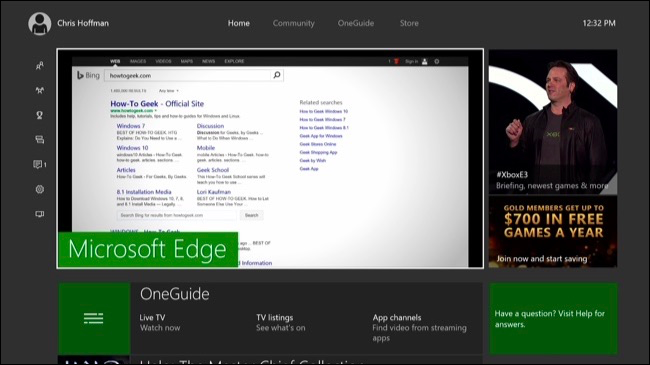The height and width of the screenshot is (365, 650).
Task: Open Chris Hoffman's profile avatar
Action: (x=40, y=24)
